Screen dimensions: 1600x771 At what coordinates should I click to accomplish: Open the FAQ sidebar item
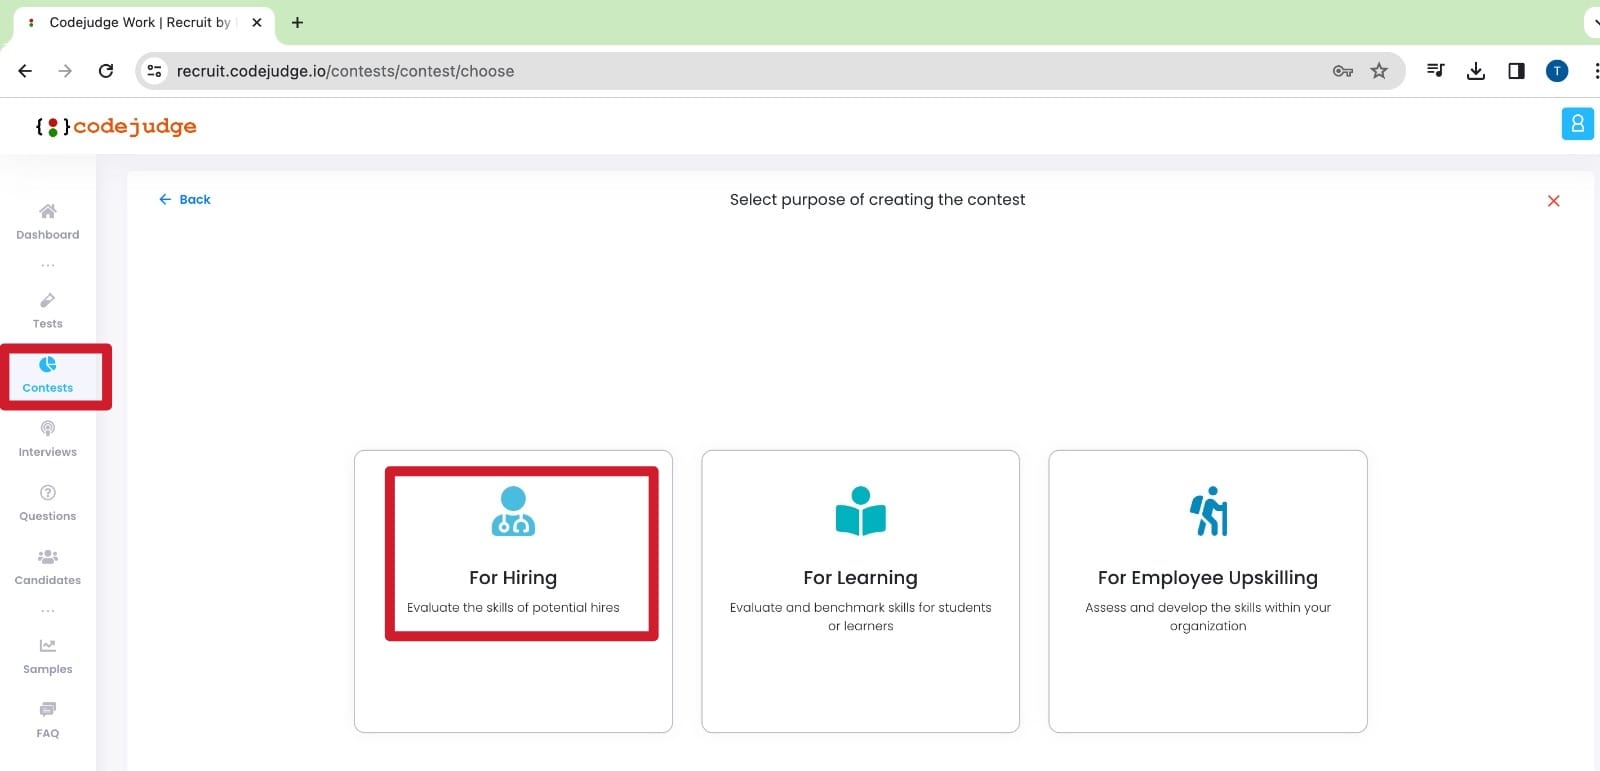click(x=47, y=720)
